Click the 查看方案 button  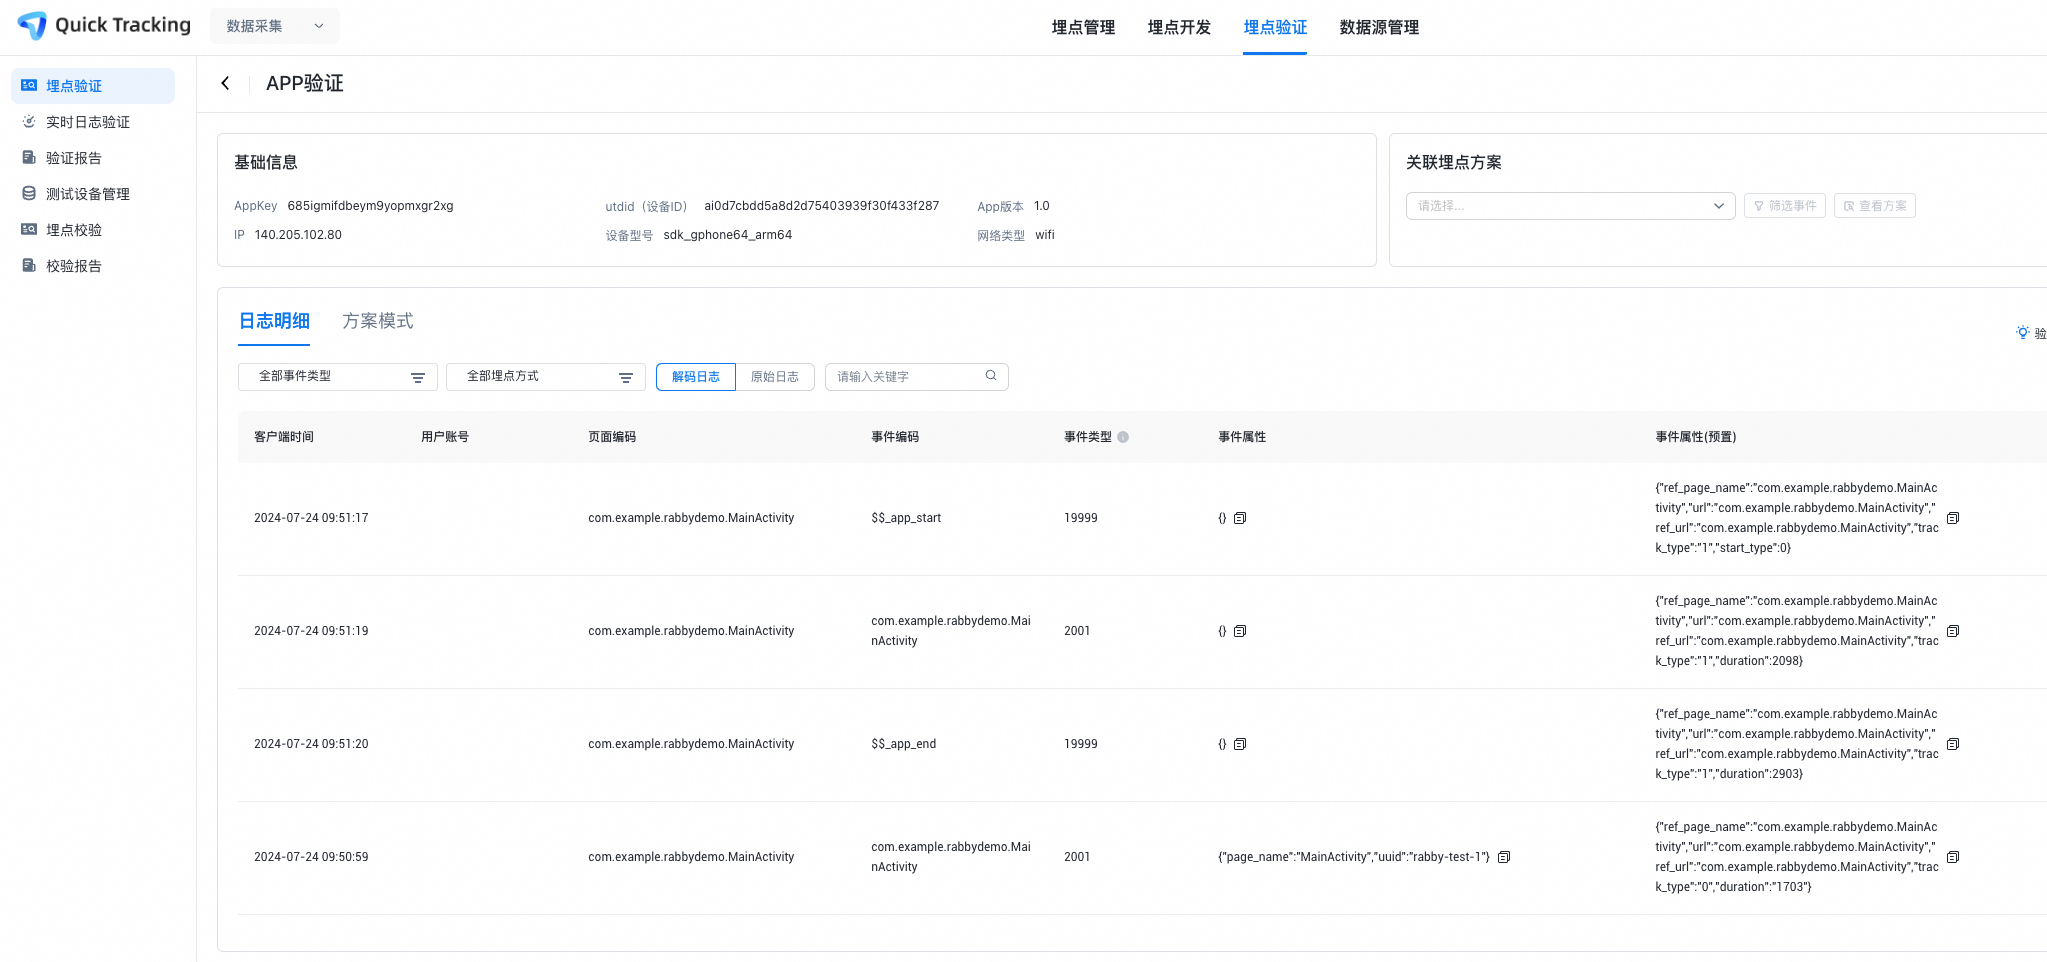coord(1875,206)
